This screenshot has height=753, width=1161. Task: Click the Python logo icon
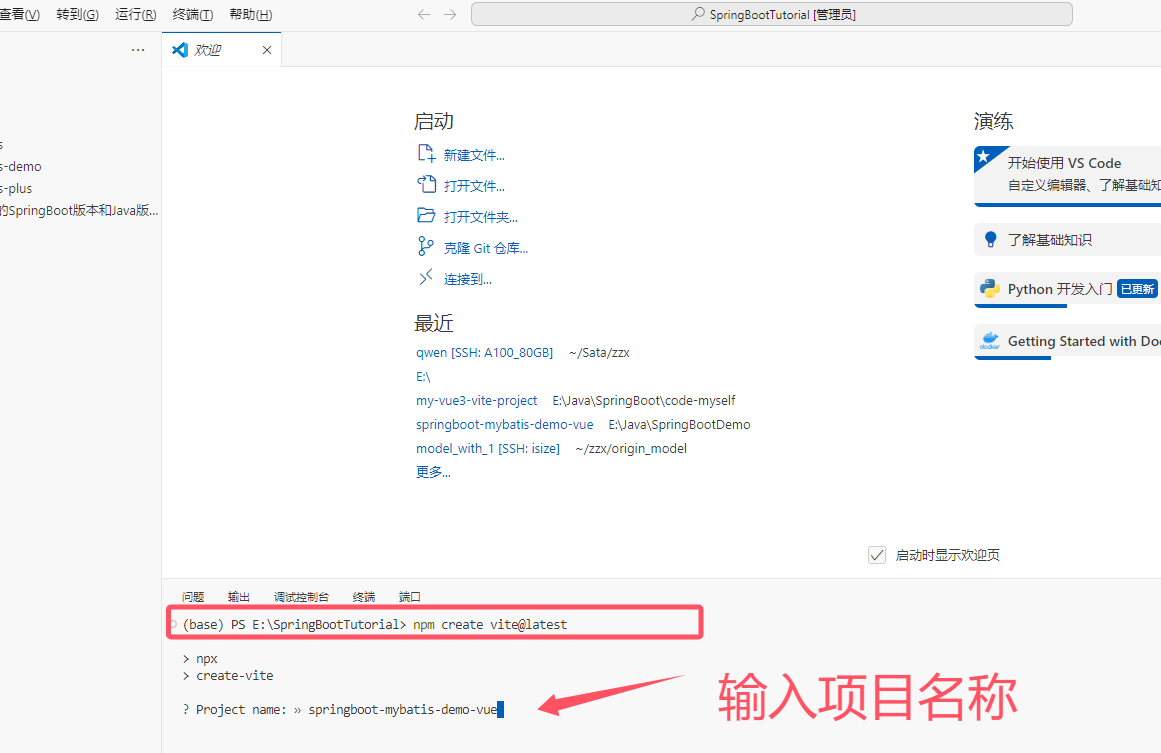coord(990,288)
